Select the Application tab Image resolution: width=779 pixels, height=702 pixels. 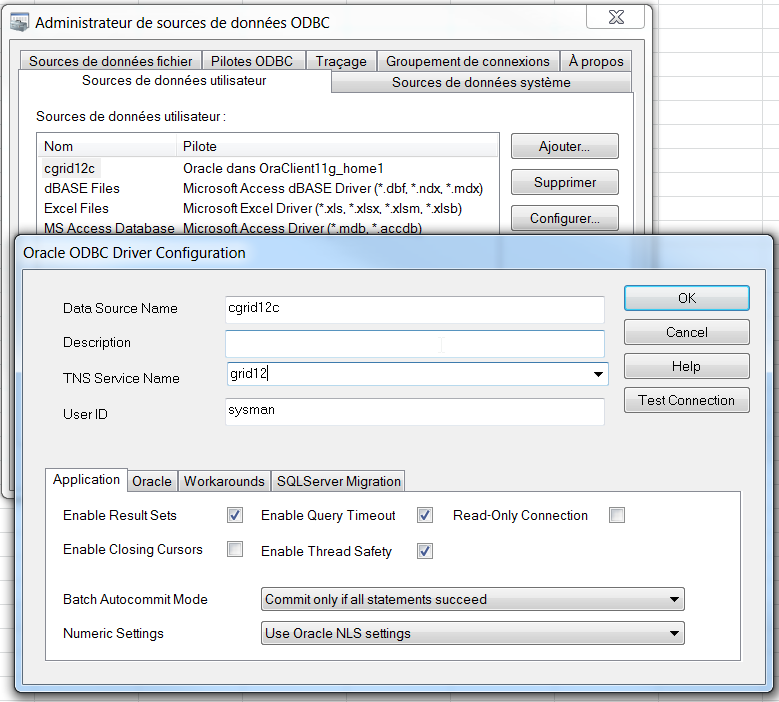point(86,479)
